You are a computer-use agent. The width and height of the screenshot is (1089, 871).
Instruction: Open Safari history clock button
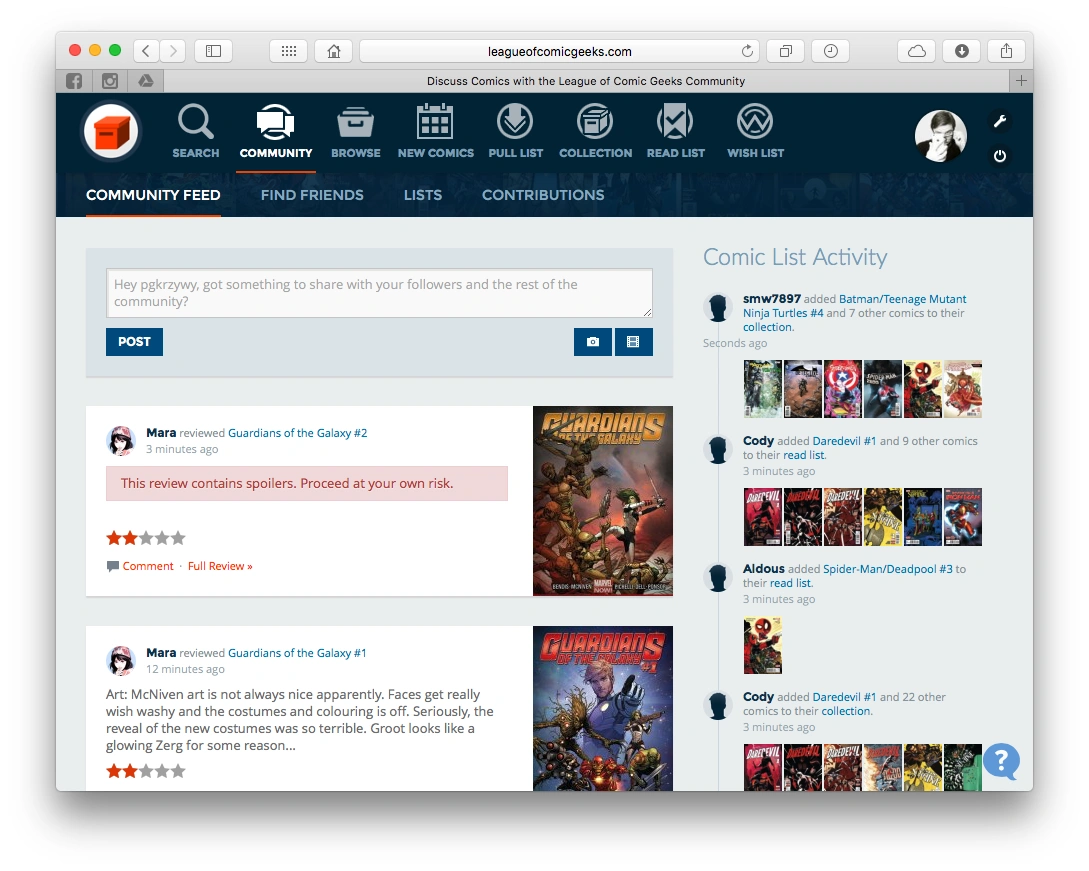[831, 51]
